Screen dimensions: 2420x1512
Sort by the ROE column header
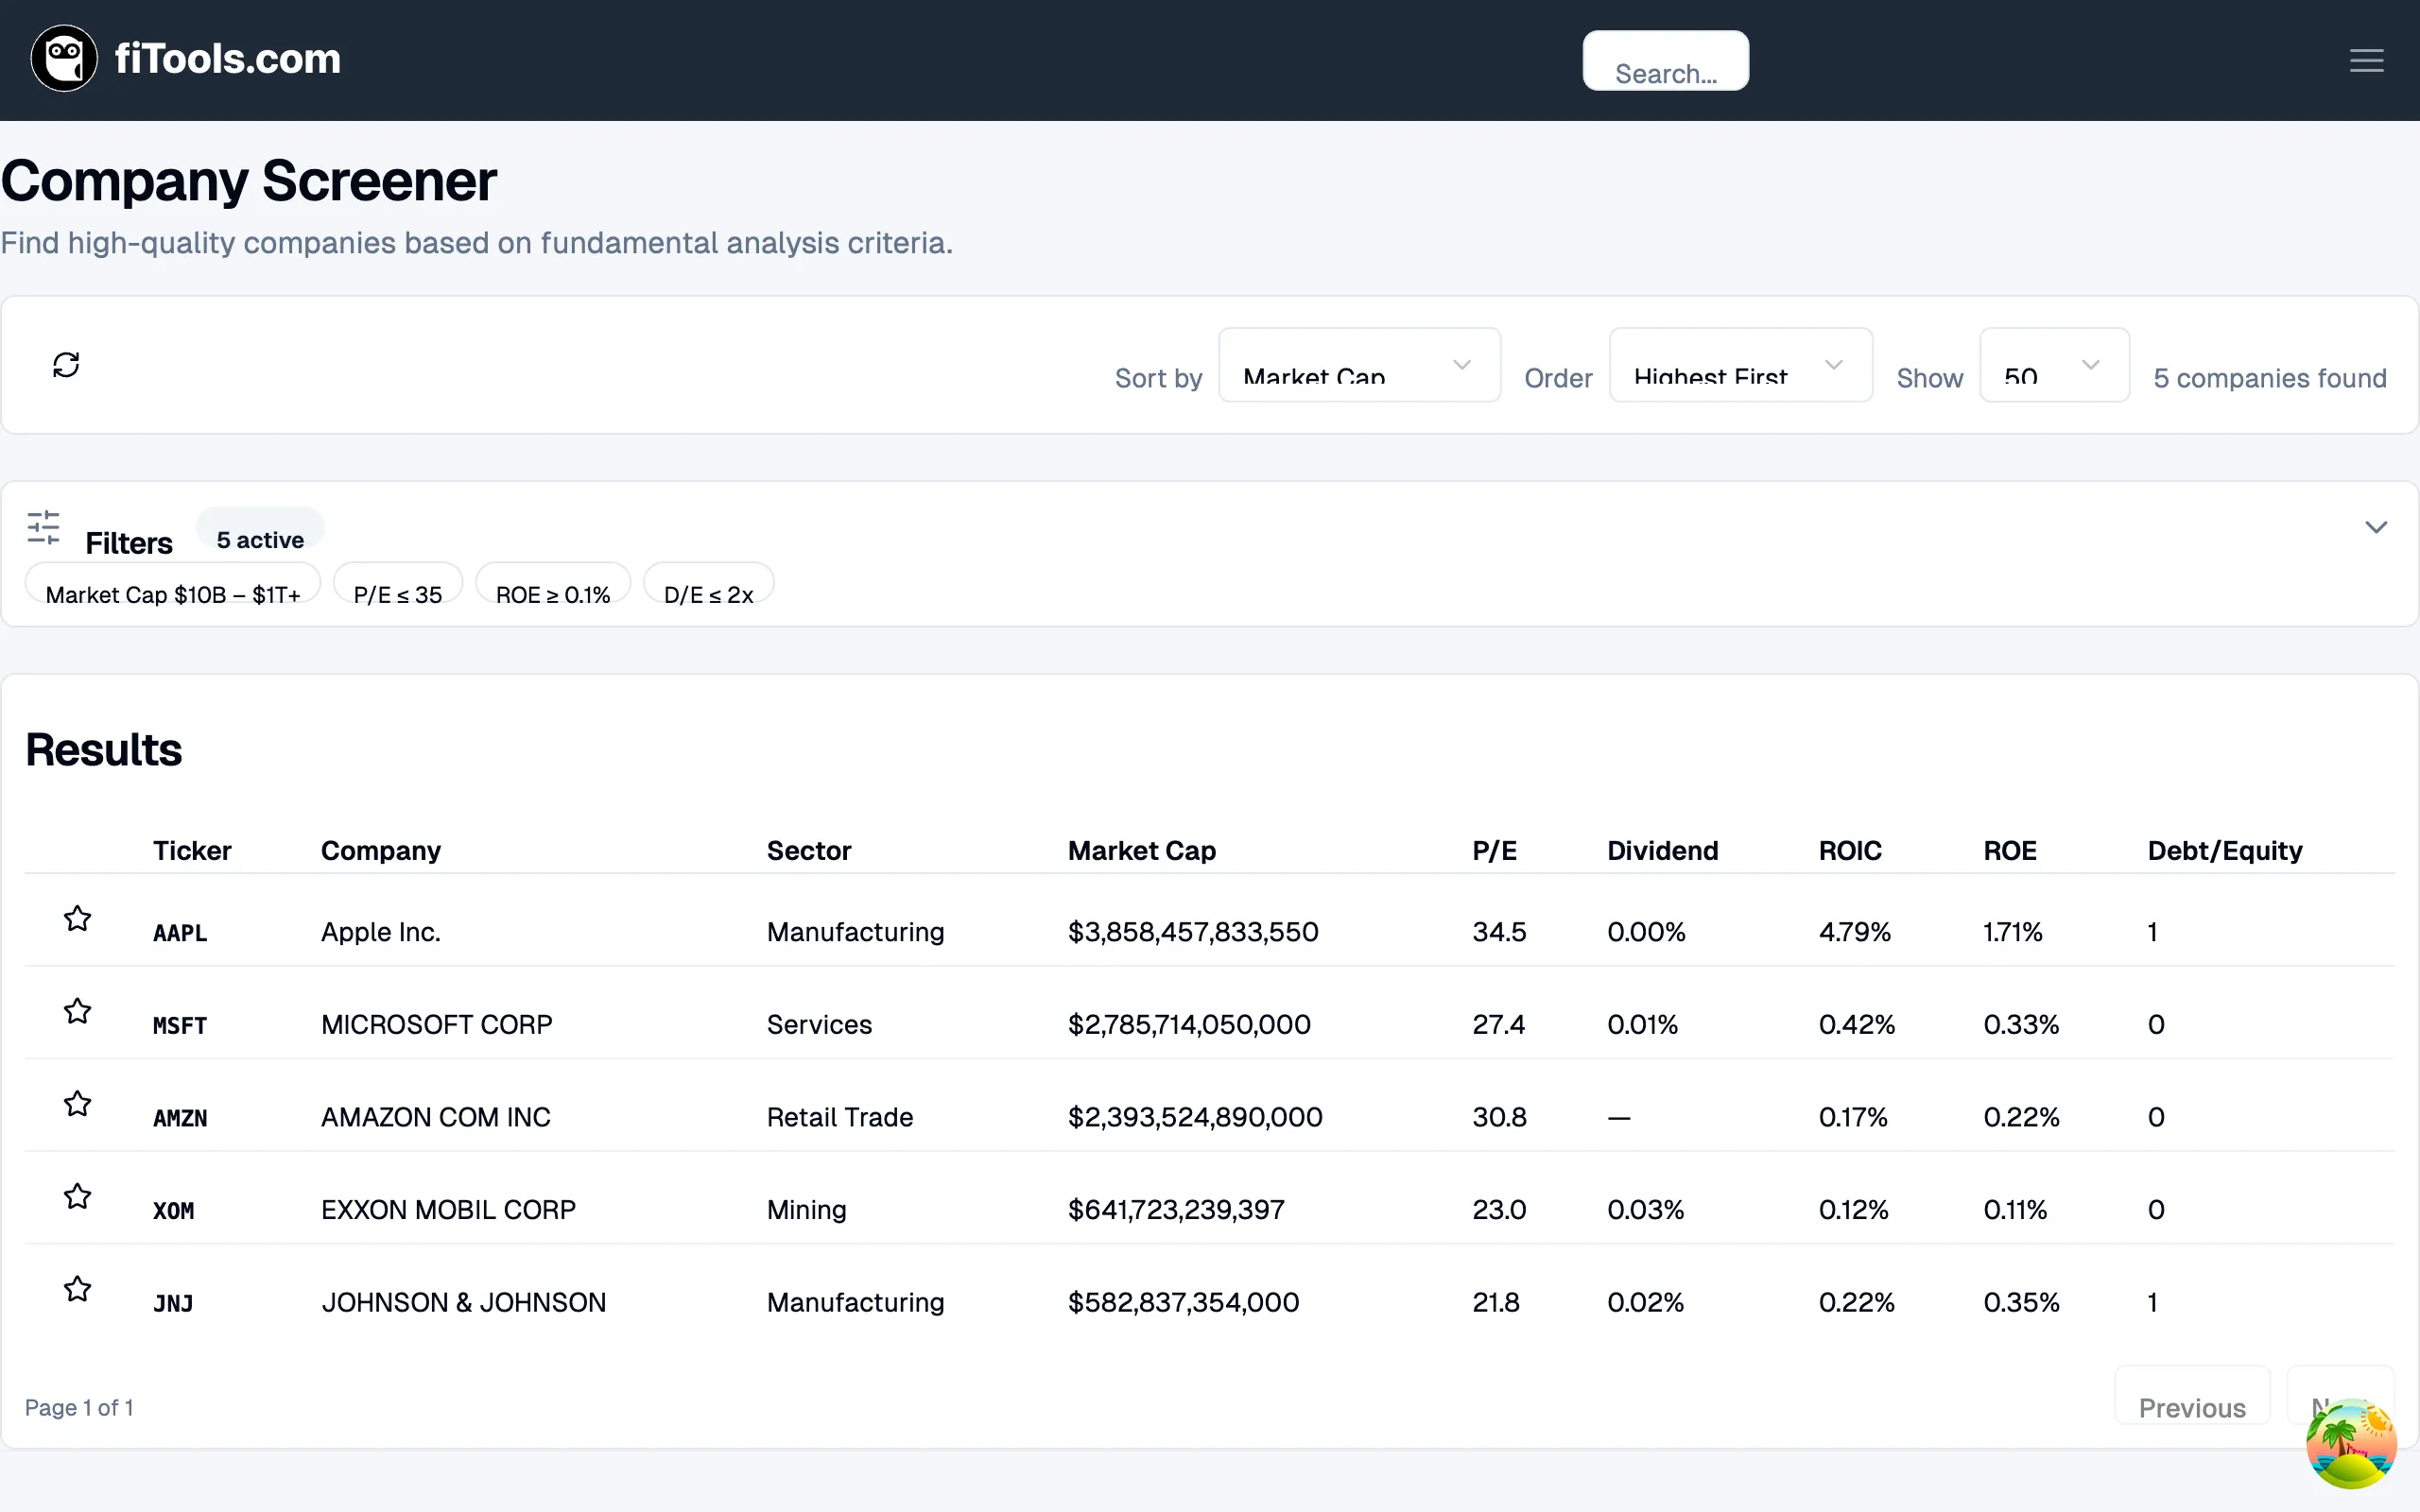2010,850
